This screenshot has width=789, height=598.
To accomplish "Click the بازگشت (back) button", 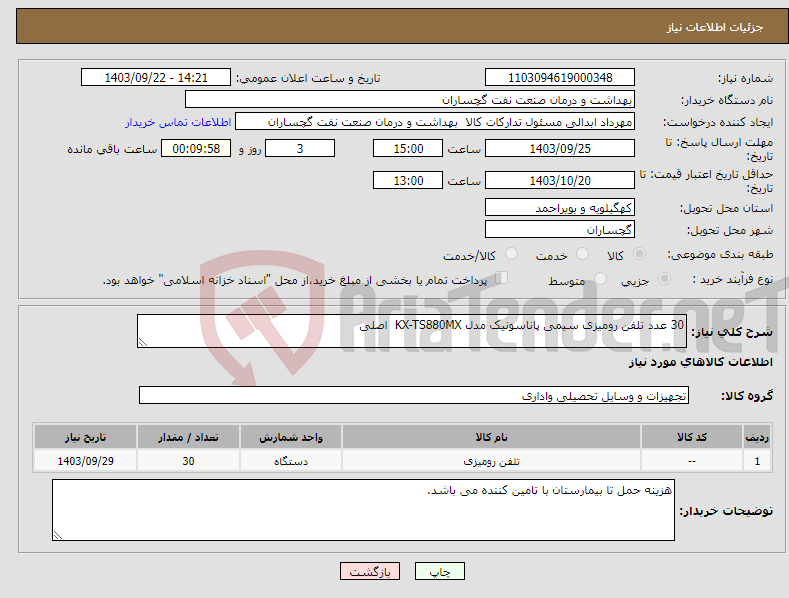I will pos(370,571).
